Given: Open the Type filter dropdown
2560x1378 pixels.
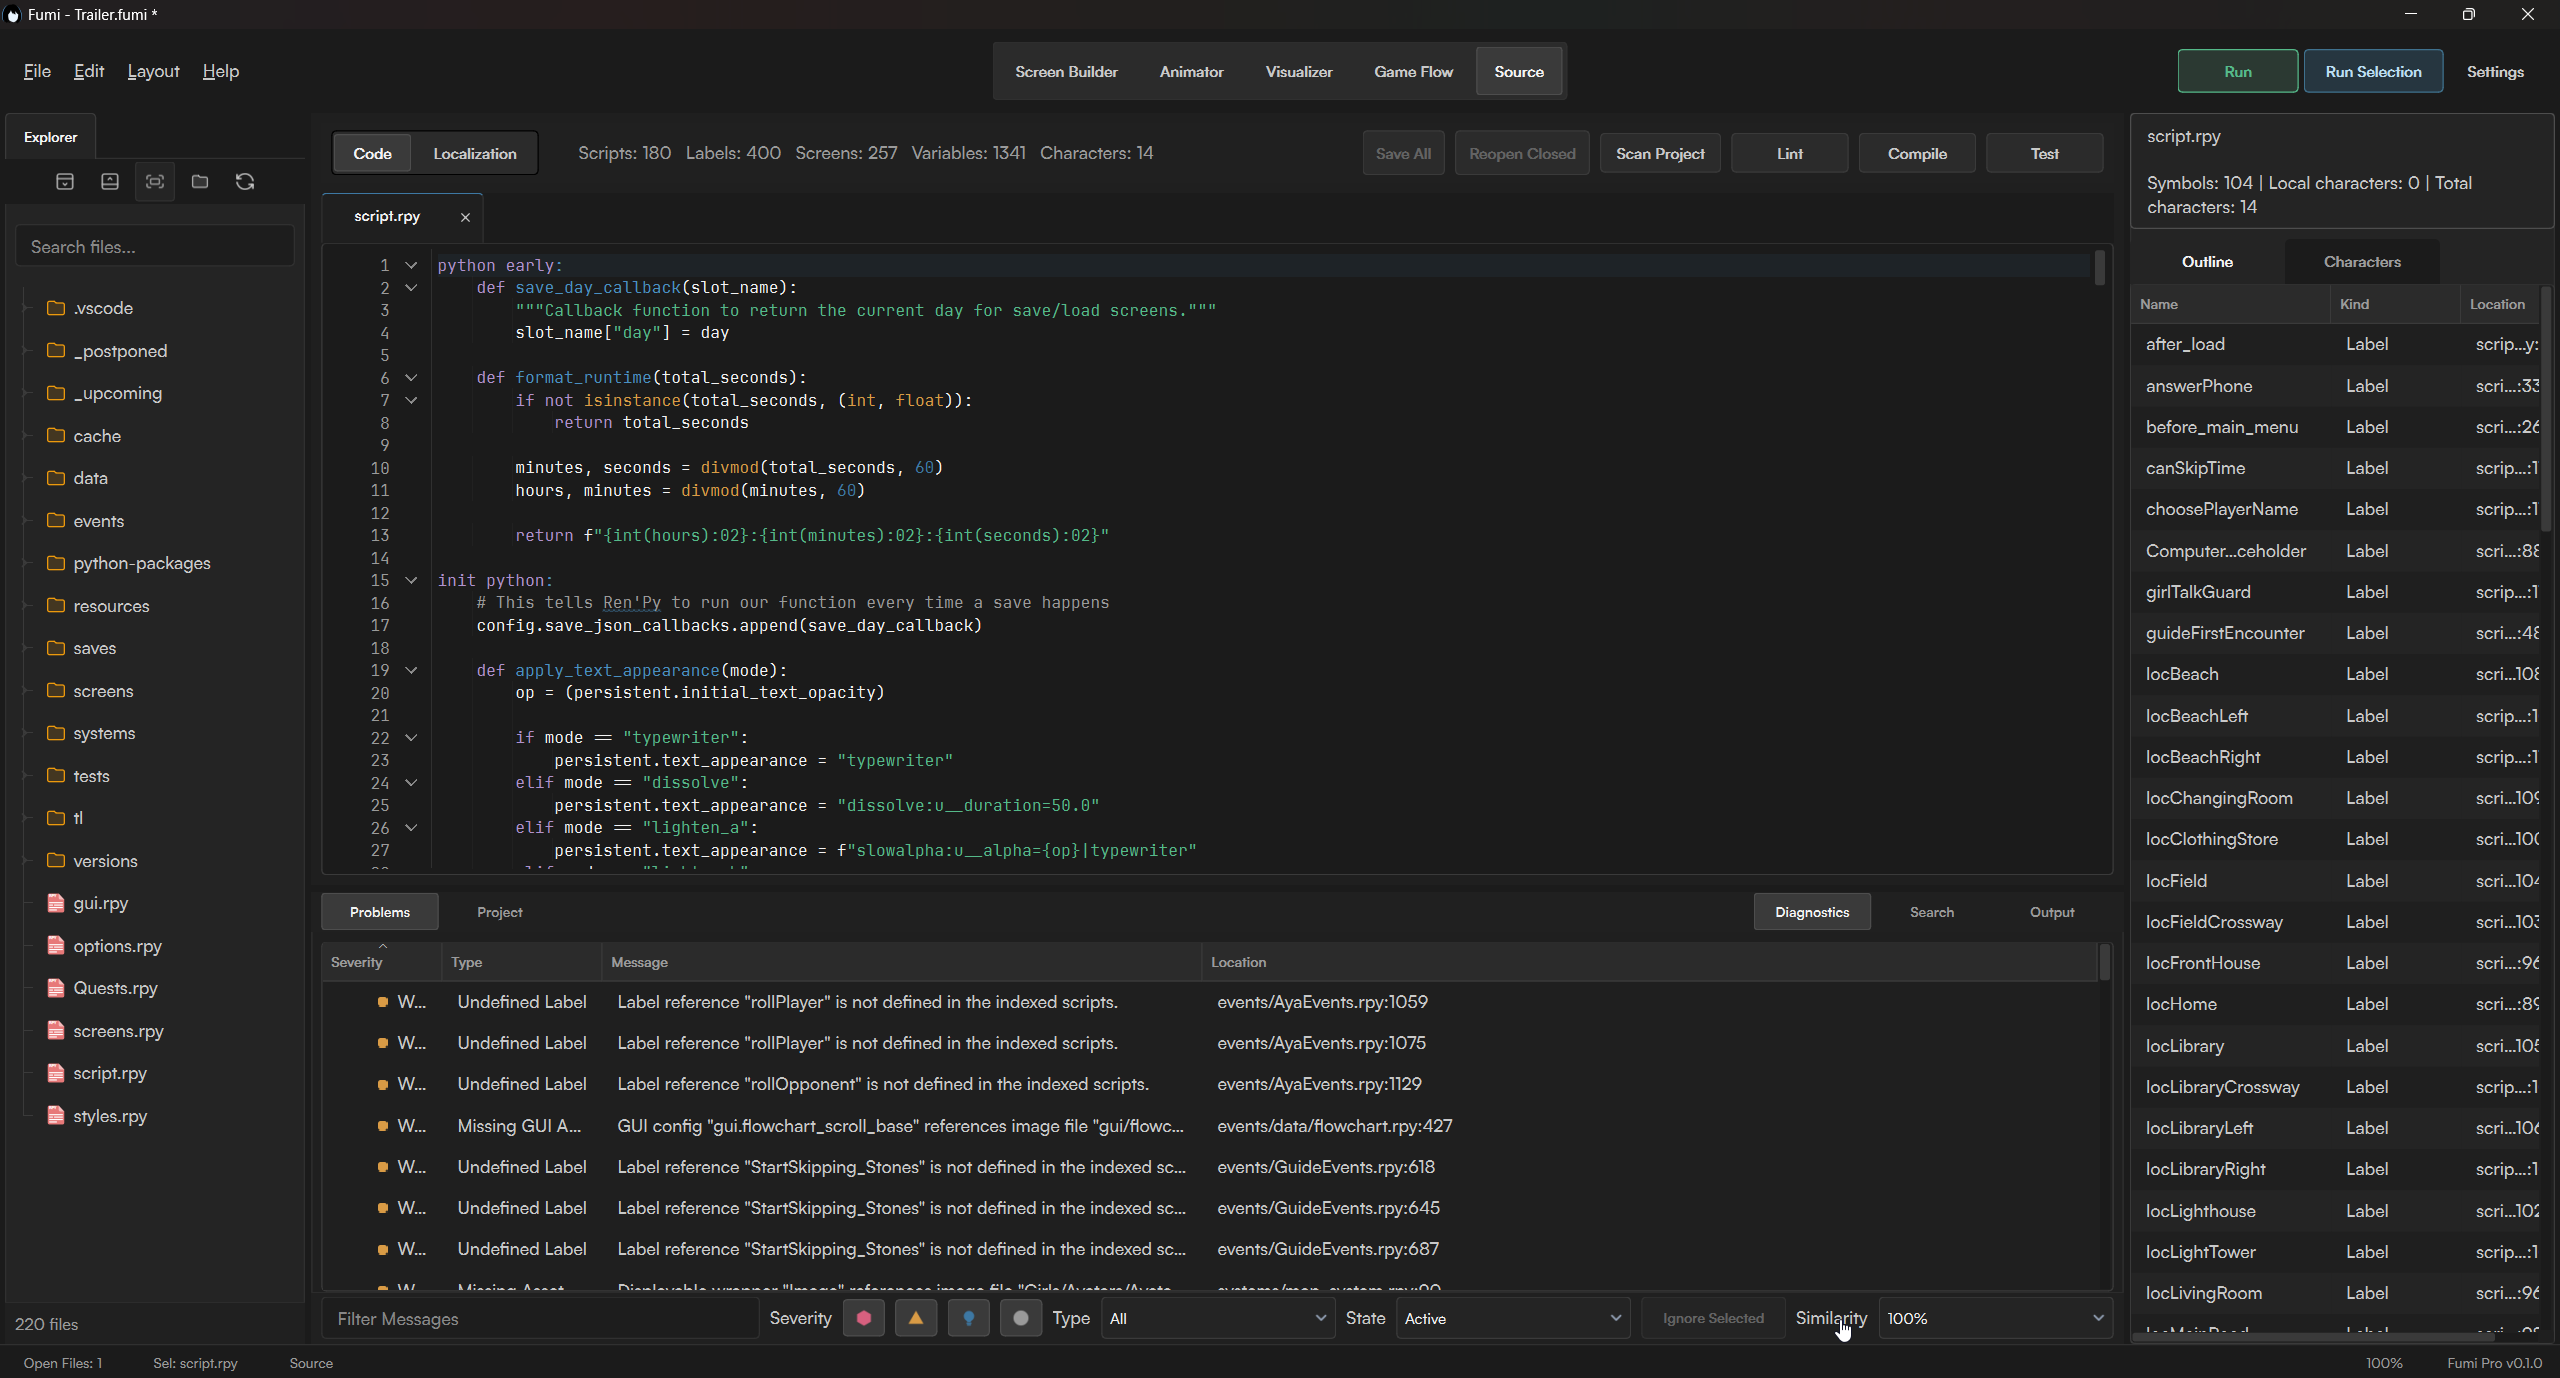Looking at the screenshot, I should pyautogui.click(x=1218, y=1318).
